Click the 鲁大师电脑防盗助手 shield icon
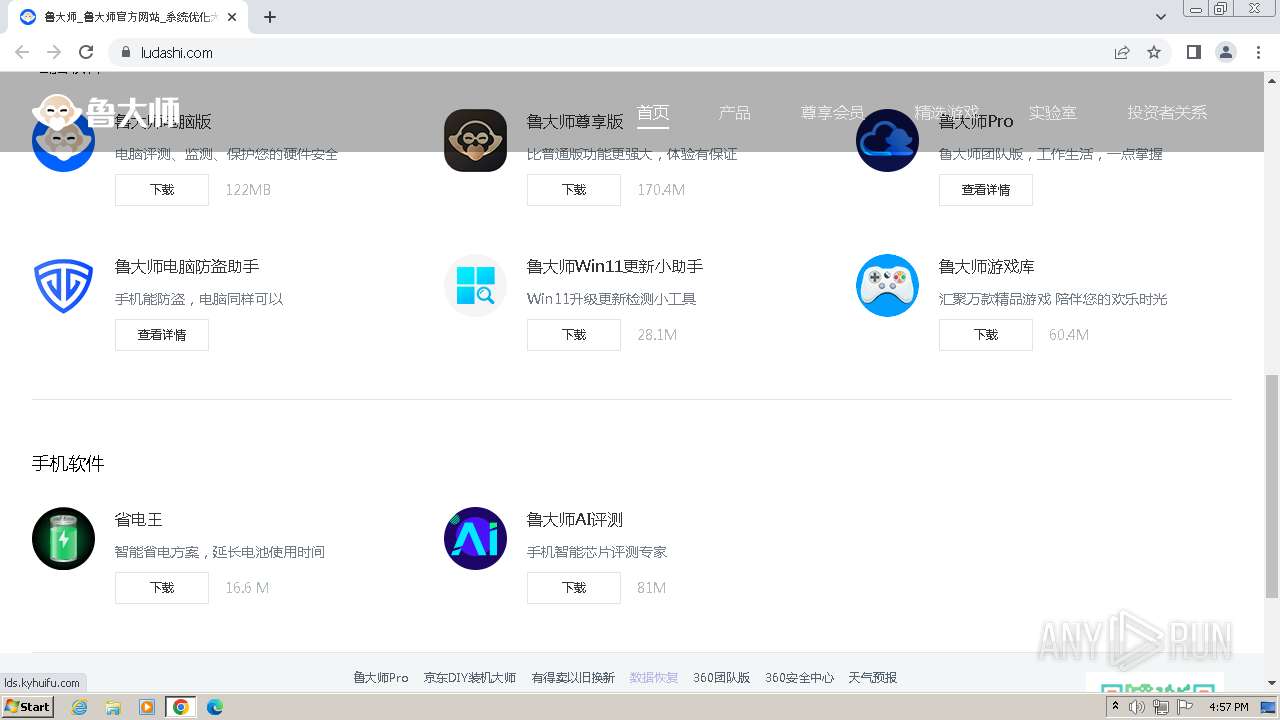 63,286
